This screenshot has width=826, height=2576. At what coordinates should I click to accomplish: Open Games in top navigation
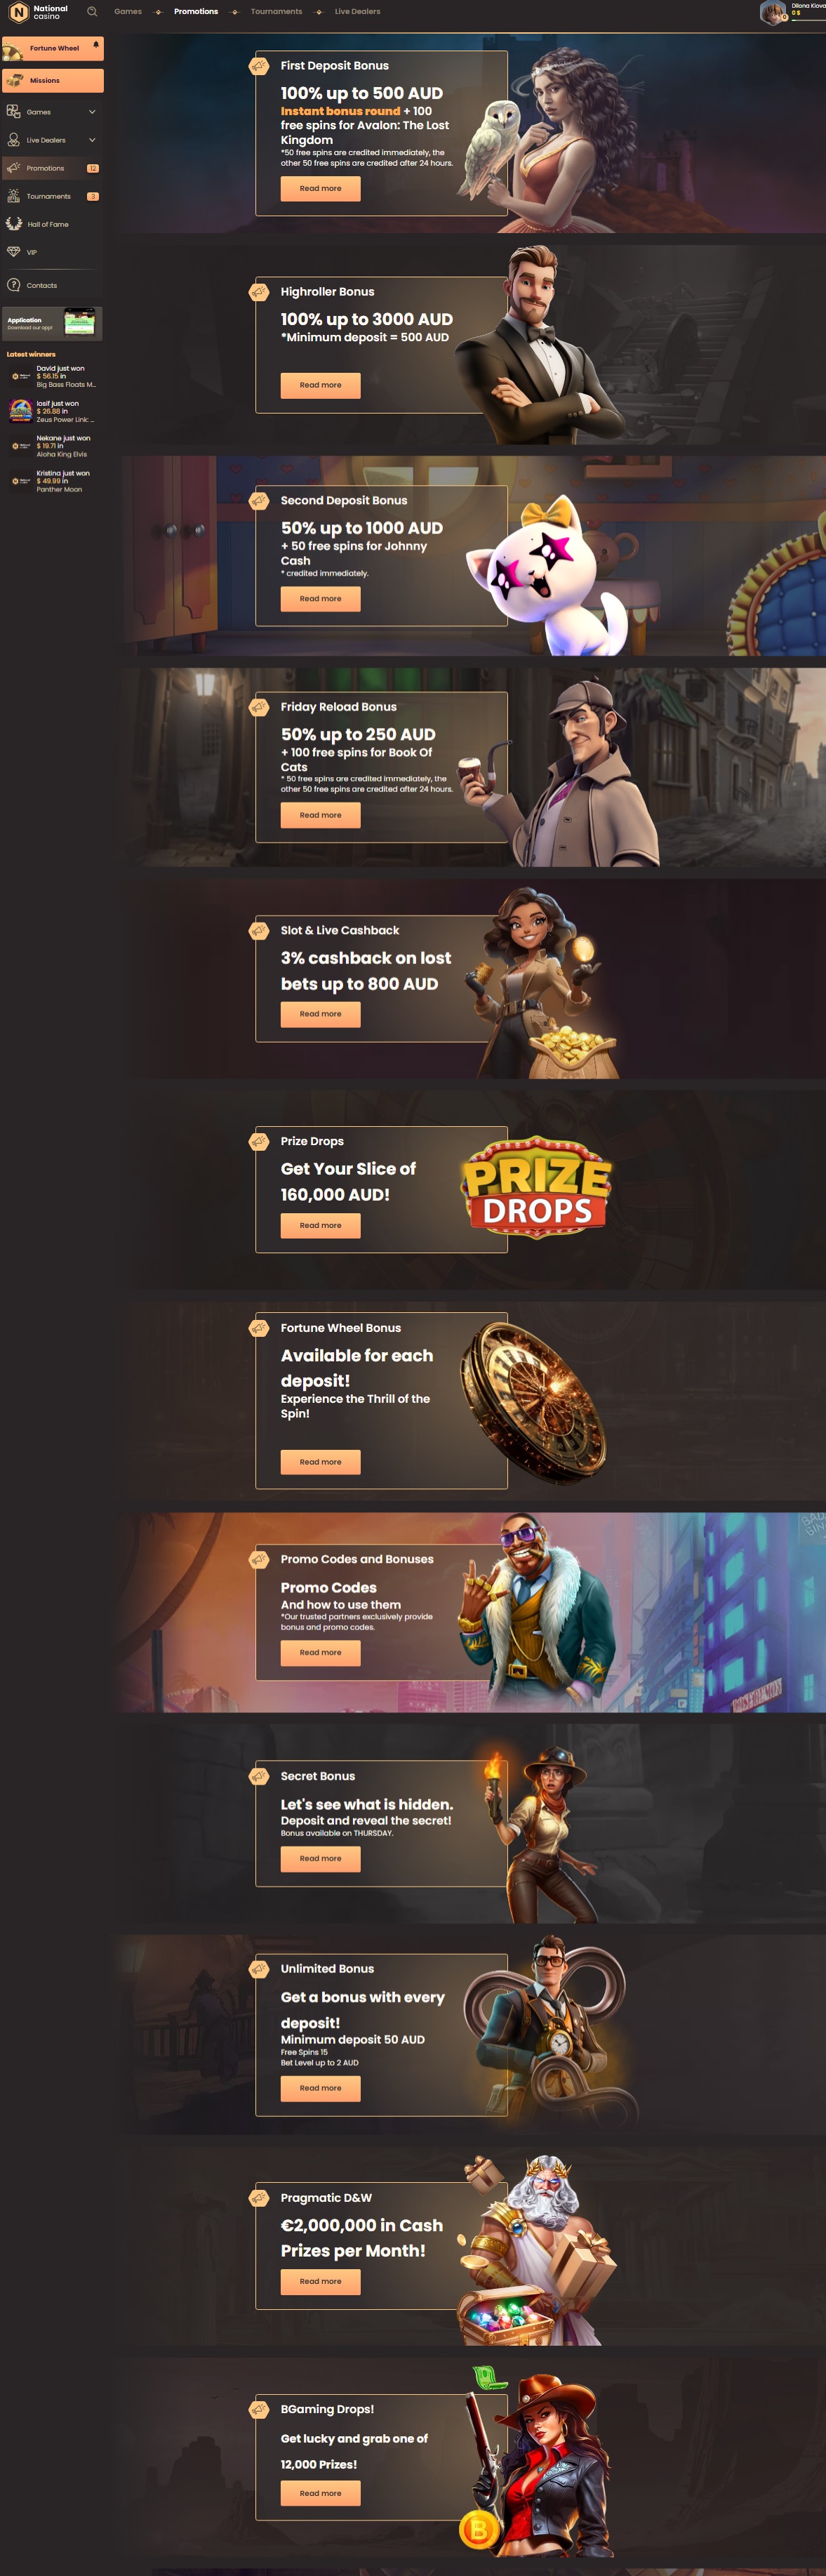point(128,12)
